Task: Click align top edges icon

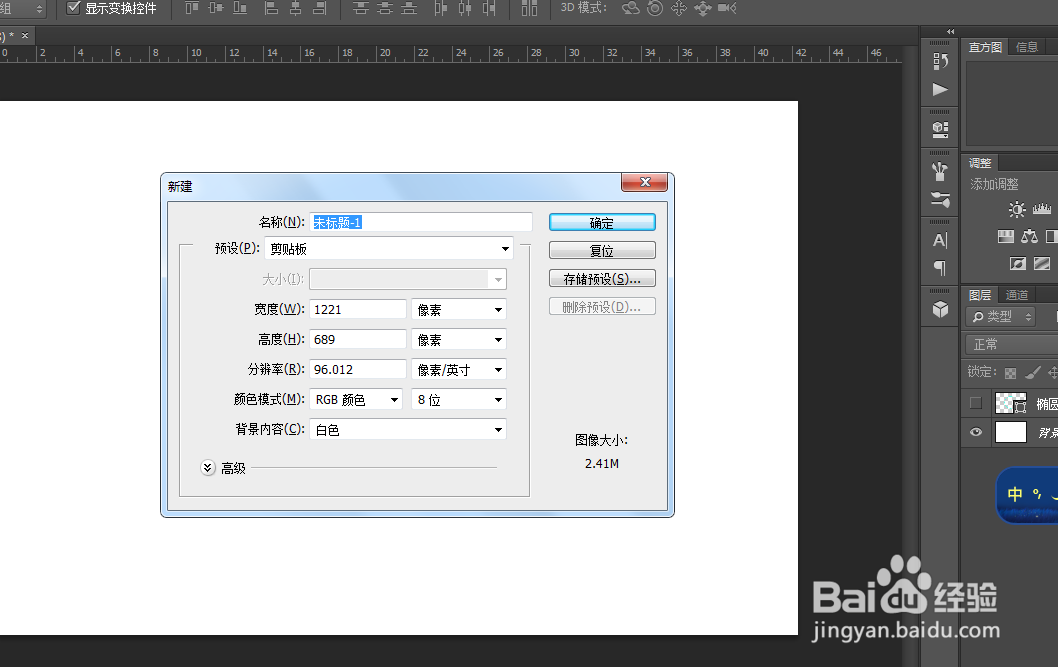Action: coord(192,8)
